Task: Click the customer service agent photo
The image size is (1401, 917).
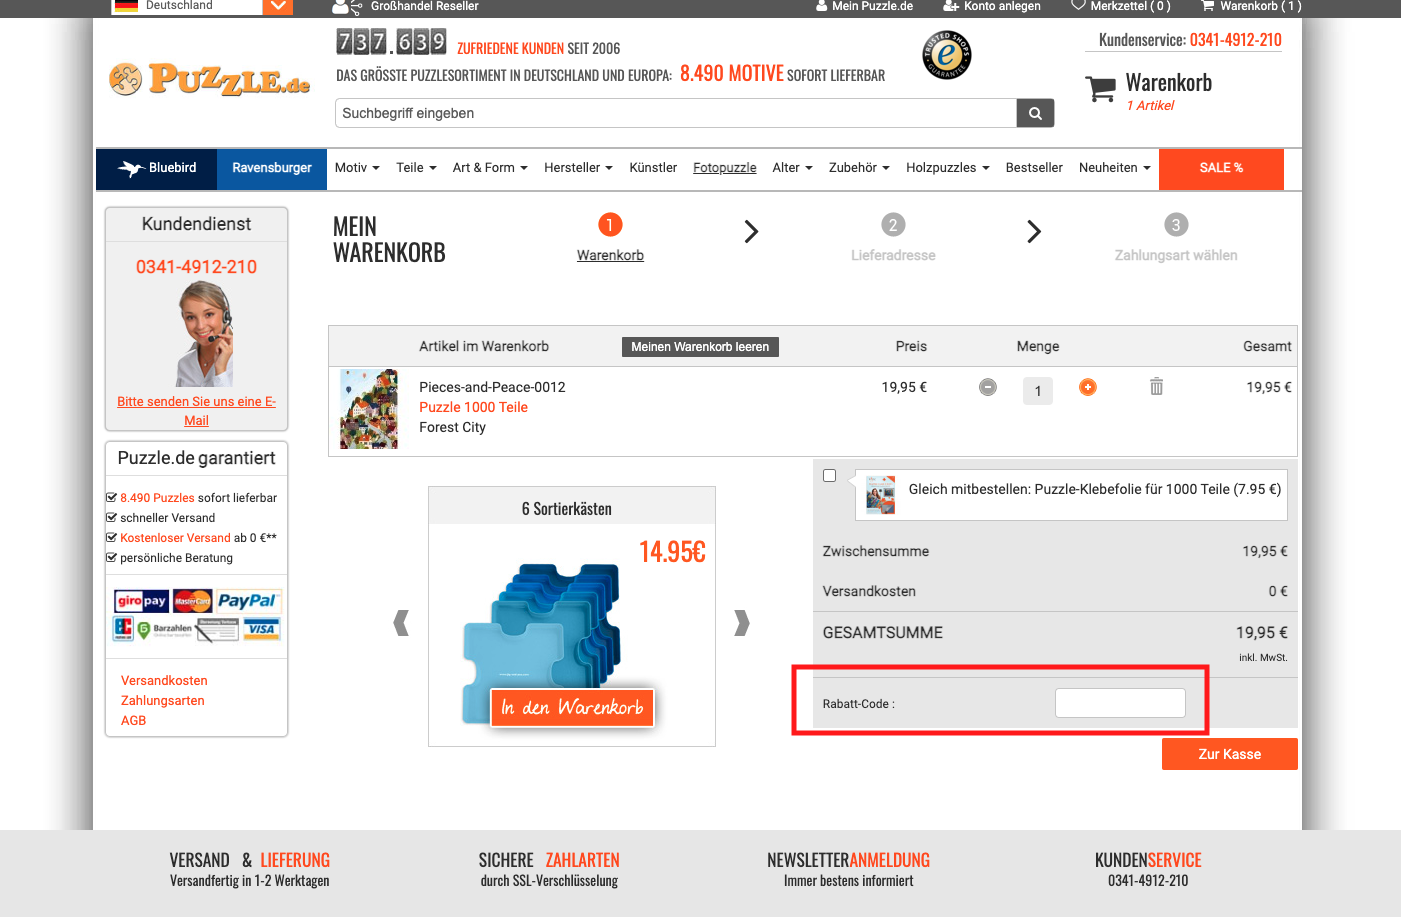Action: [x=205, y=334]
